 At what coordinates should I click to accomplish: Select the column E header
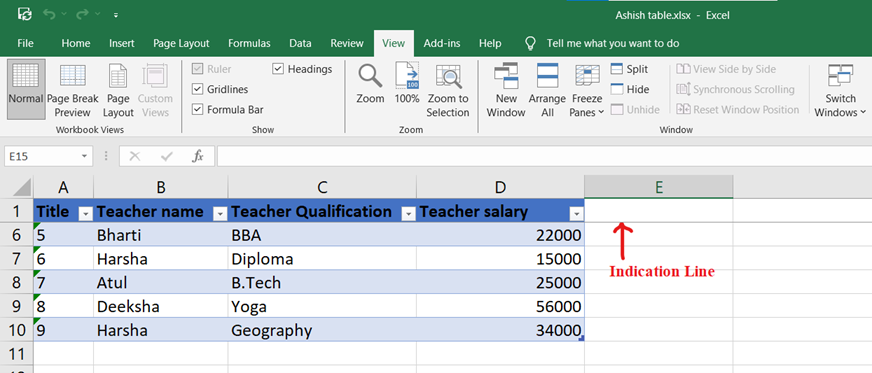click(x=658, y=187)
